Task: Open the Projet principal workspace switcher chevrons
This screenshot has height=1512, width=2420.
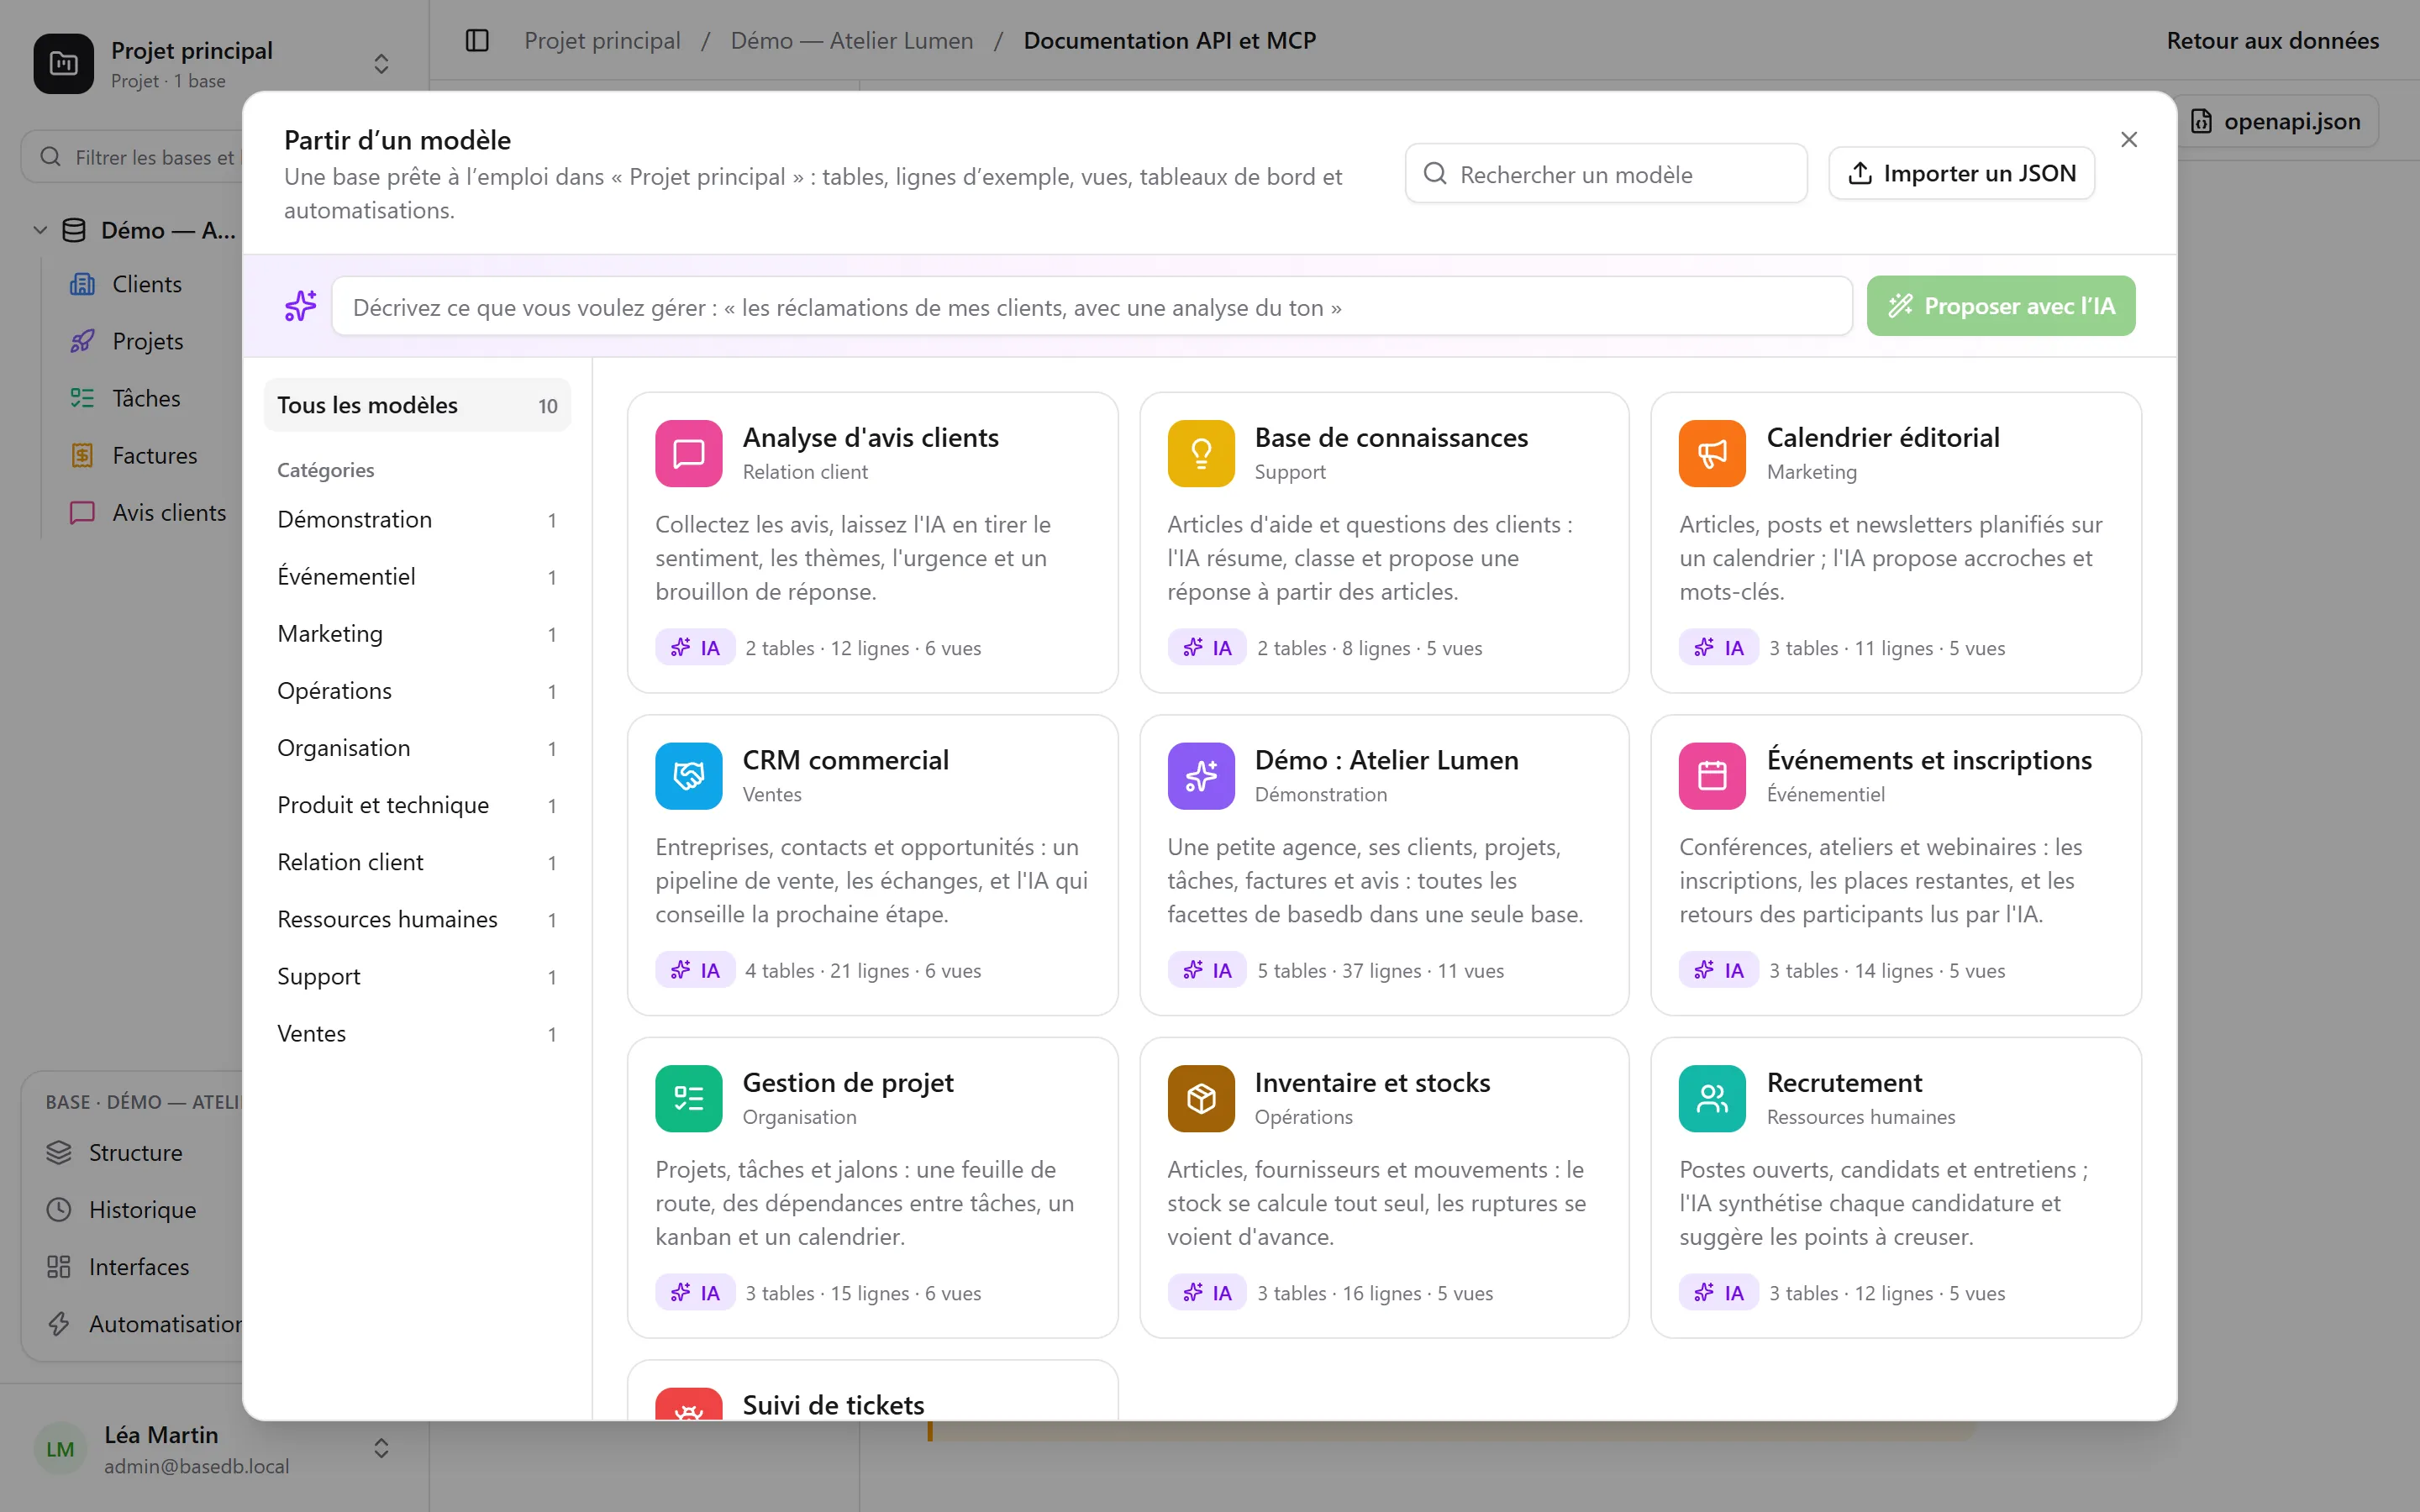Action: [x=381, y=64]
